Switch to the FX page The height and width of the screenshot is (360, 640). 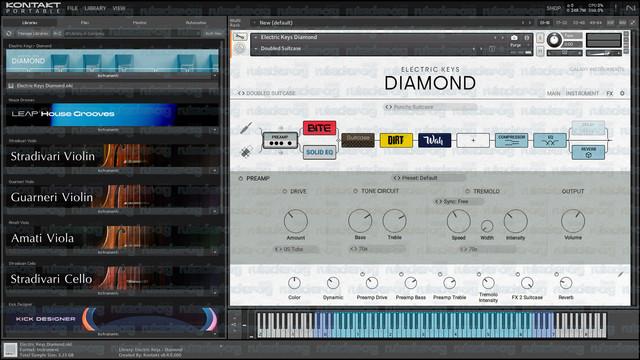click(610, 93)
